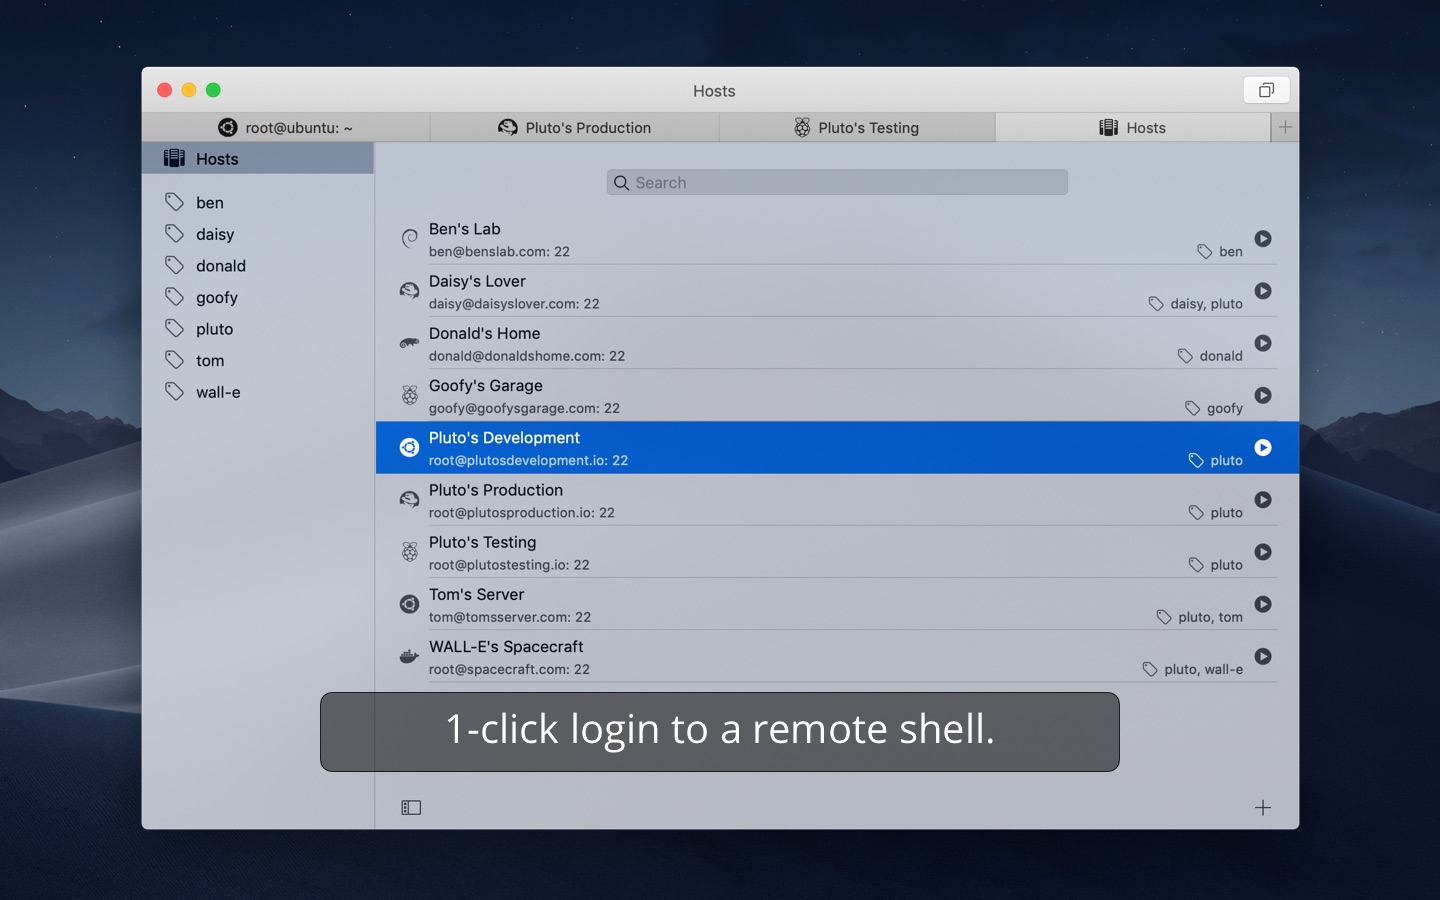Viewport: 1440px width, 900px height.
Task: Add a new host with bottom plus icon
Action: pyautogui.click(x=1263, y=807)
